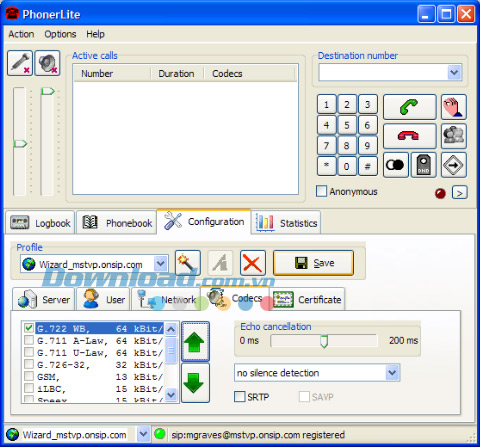Open the Options menu
This screenshot has width=480, height=447.
pos(60,34)
